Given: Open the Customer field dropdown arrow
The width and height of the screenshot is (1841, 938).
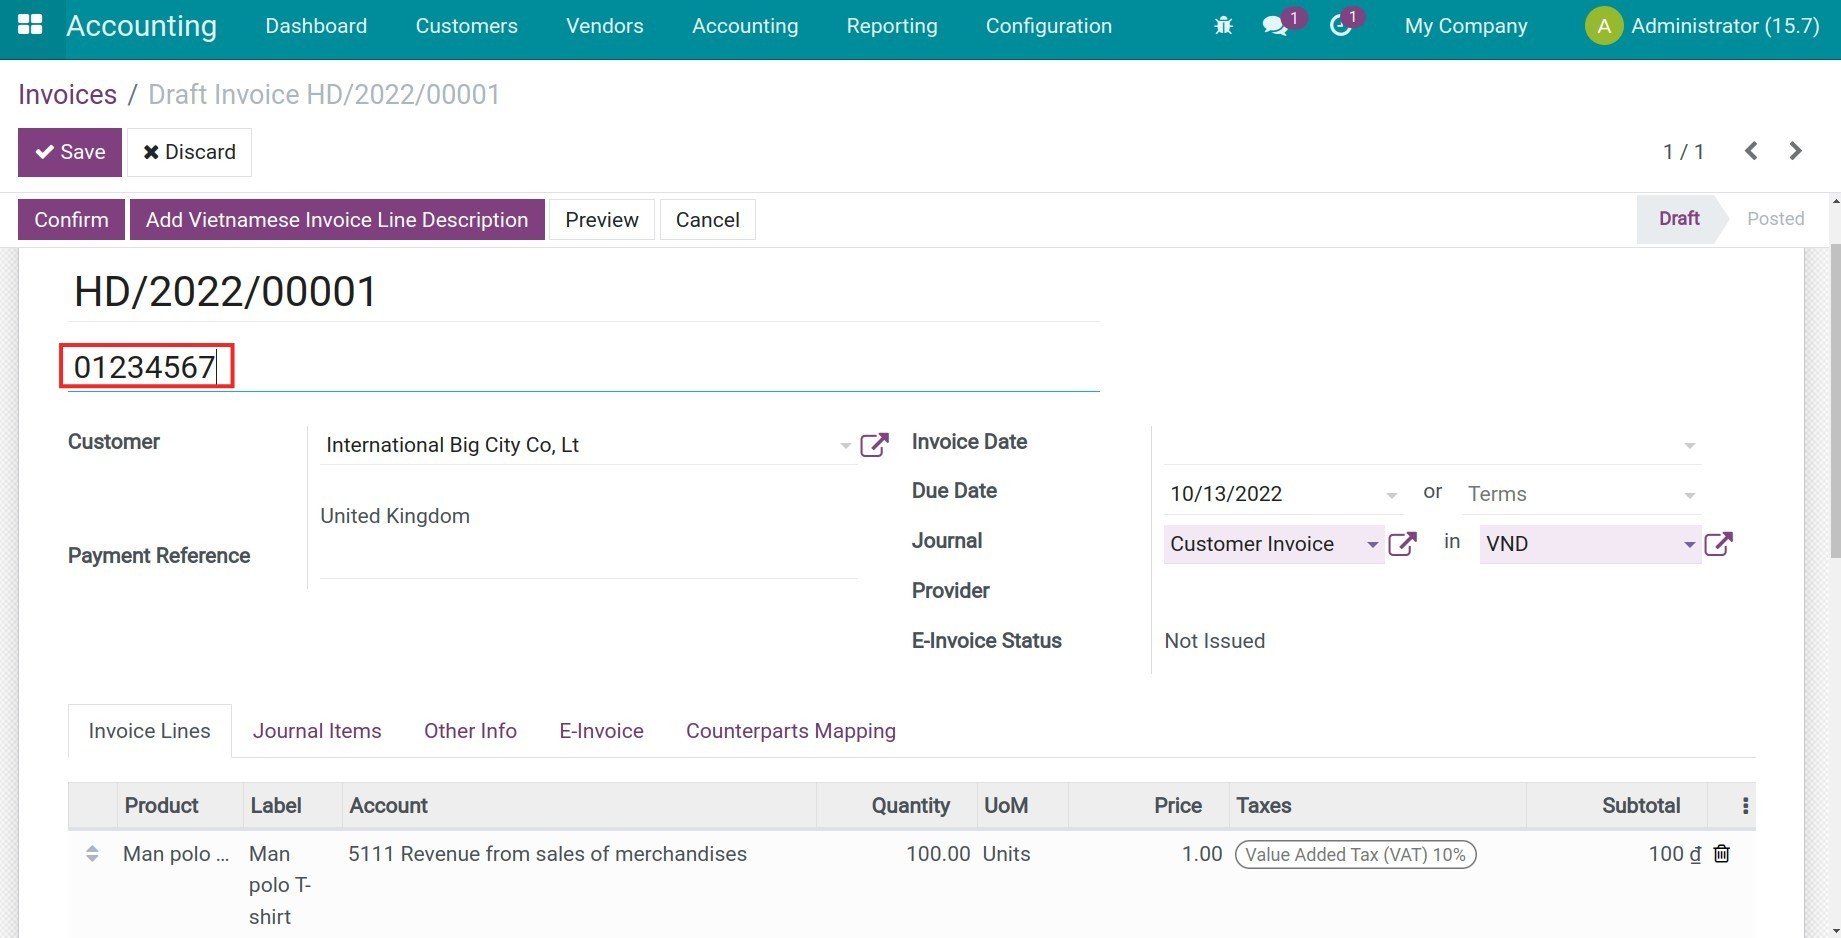Looking at the screenshot, I should (x=844, y=446).
